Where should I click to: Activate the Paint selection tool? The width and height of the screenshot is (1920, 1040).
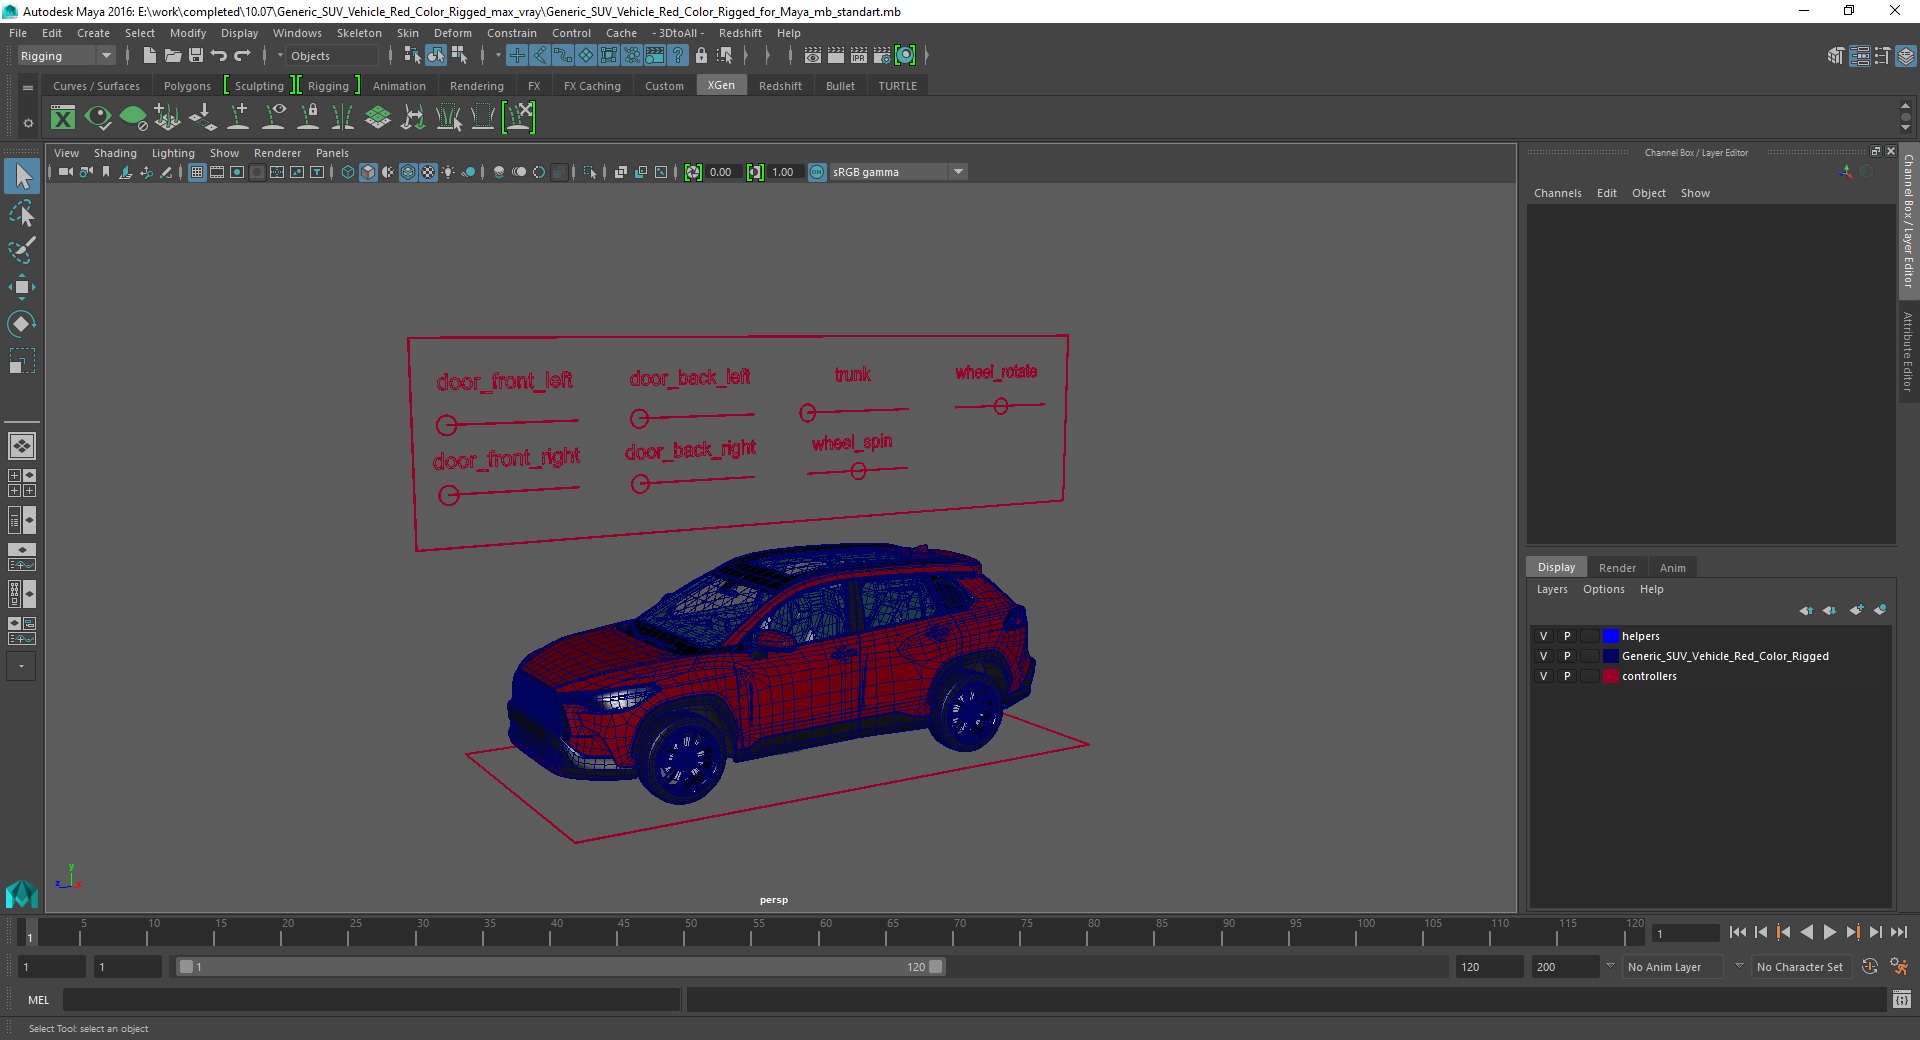click(x=22, y=250)
